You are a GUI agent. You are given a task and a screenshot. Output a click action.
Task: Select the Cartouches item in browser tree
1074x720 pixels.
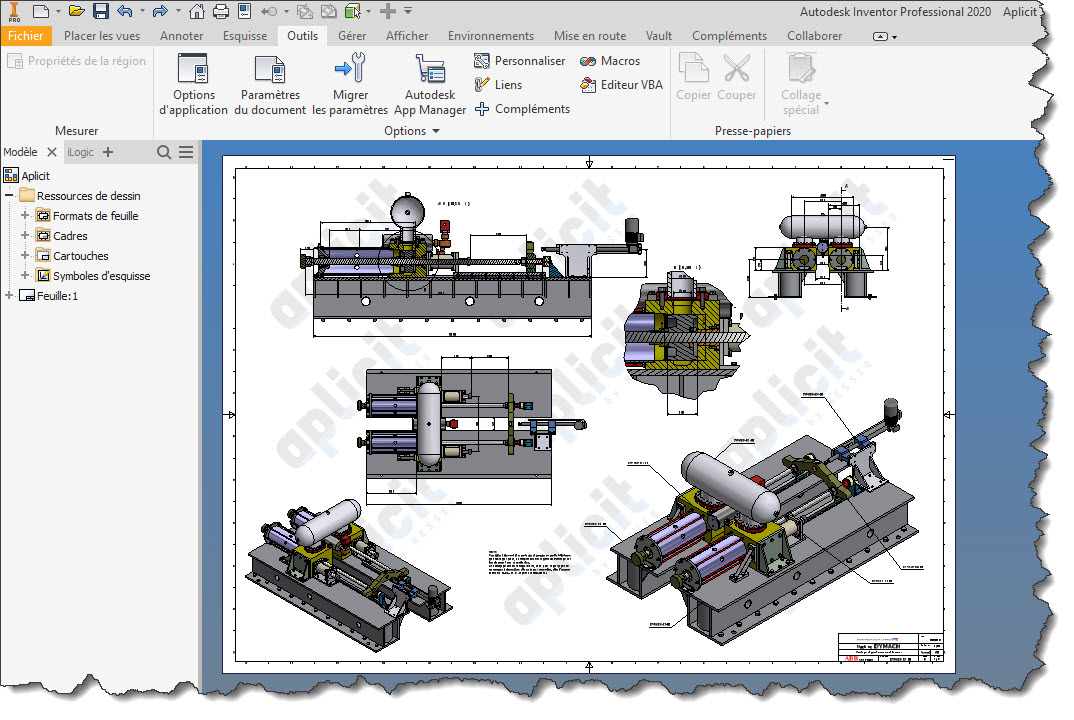pos(80,256)
